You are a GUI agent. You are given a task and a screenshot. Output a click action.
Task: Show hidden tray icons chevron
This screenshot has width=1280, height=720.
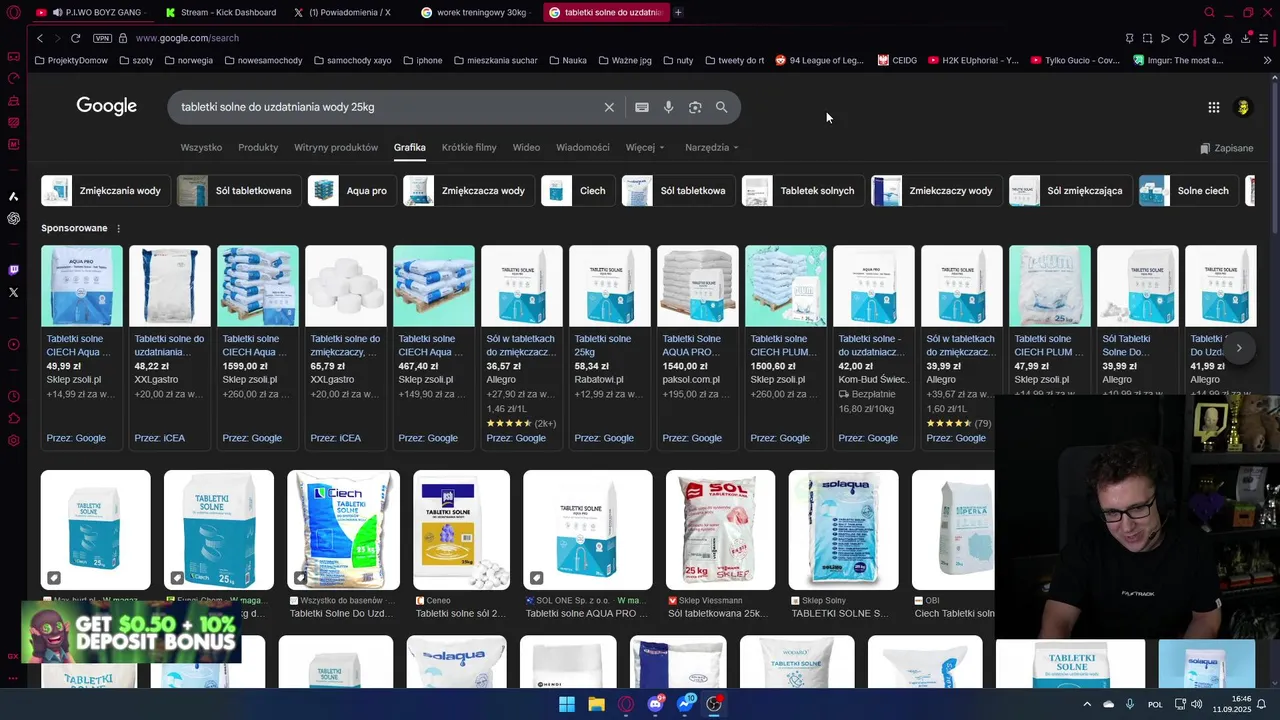[x=1087, y=704]
